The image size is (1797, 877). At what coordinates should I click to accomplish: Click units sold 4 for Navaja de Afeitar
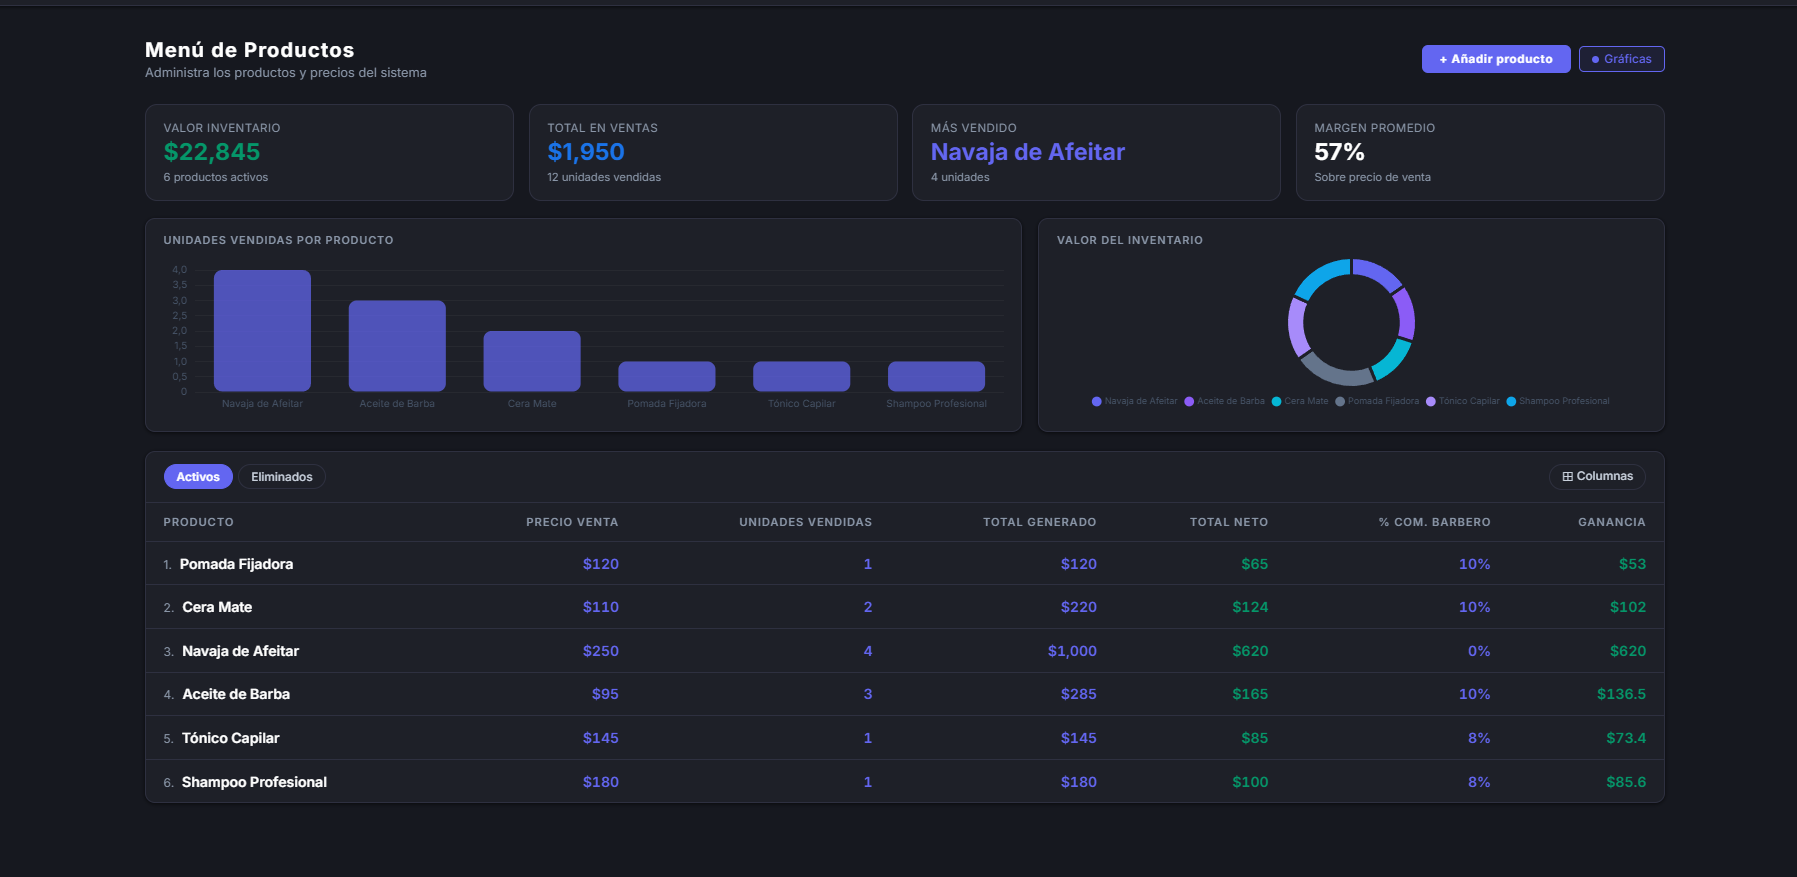(x=868, y=651)
